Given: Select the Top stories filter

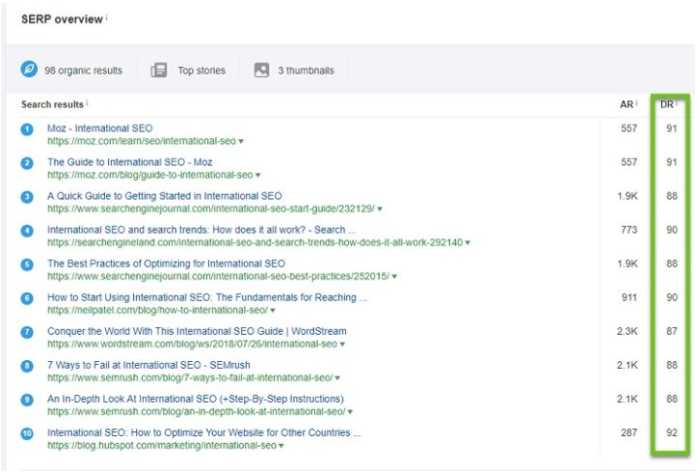Looking at the screenshot, I should (201, 71).
